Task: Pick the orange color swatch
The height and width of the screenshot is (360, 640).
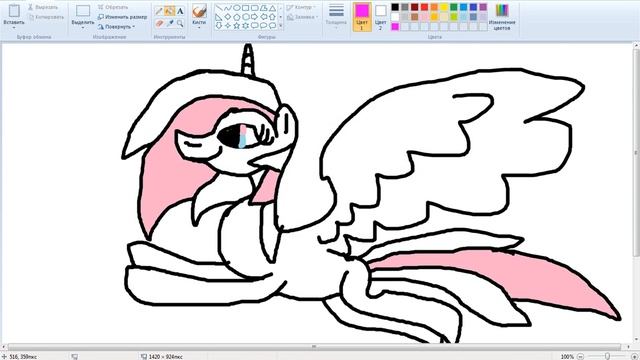Action: point(434,7)
